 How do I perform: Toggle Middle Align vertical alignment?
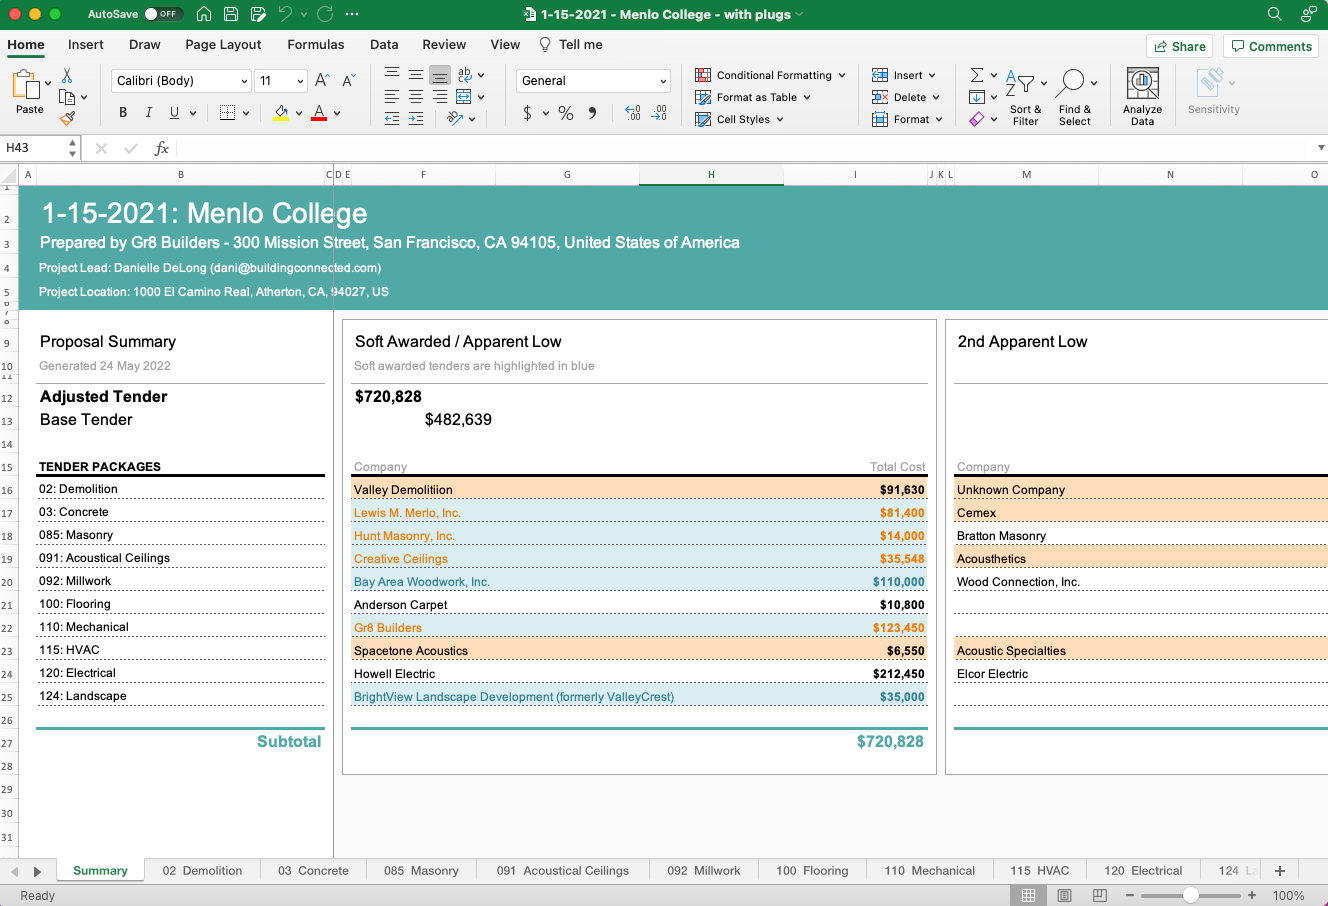click(x=414, y=75)
